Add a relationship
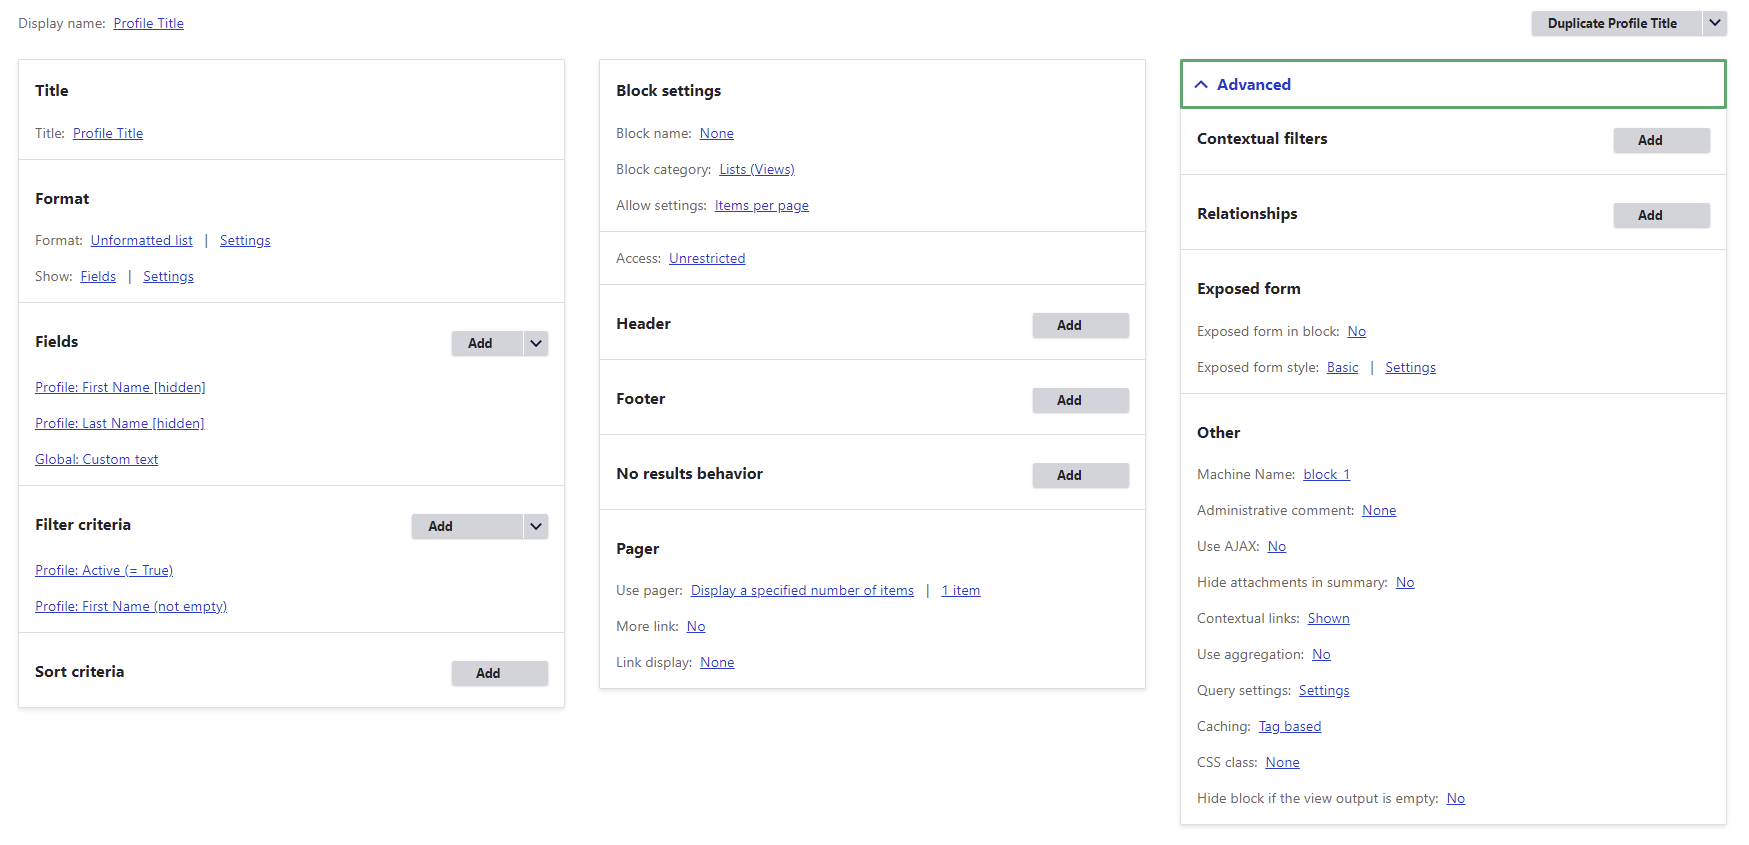Viewport: 1749px width, 845px height. point(1662,215)
